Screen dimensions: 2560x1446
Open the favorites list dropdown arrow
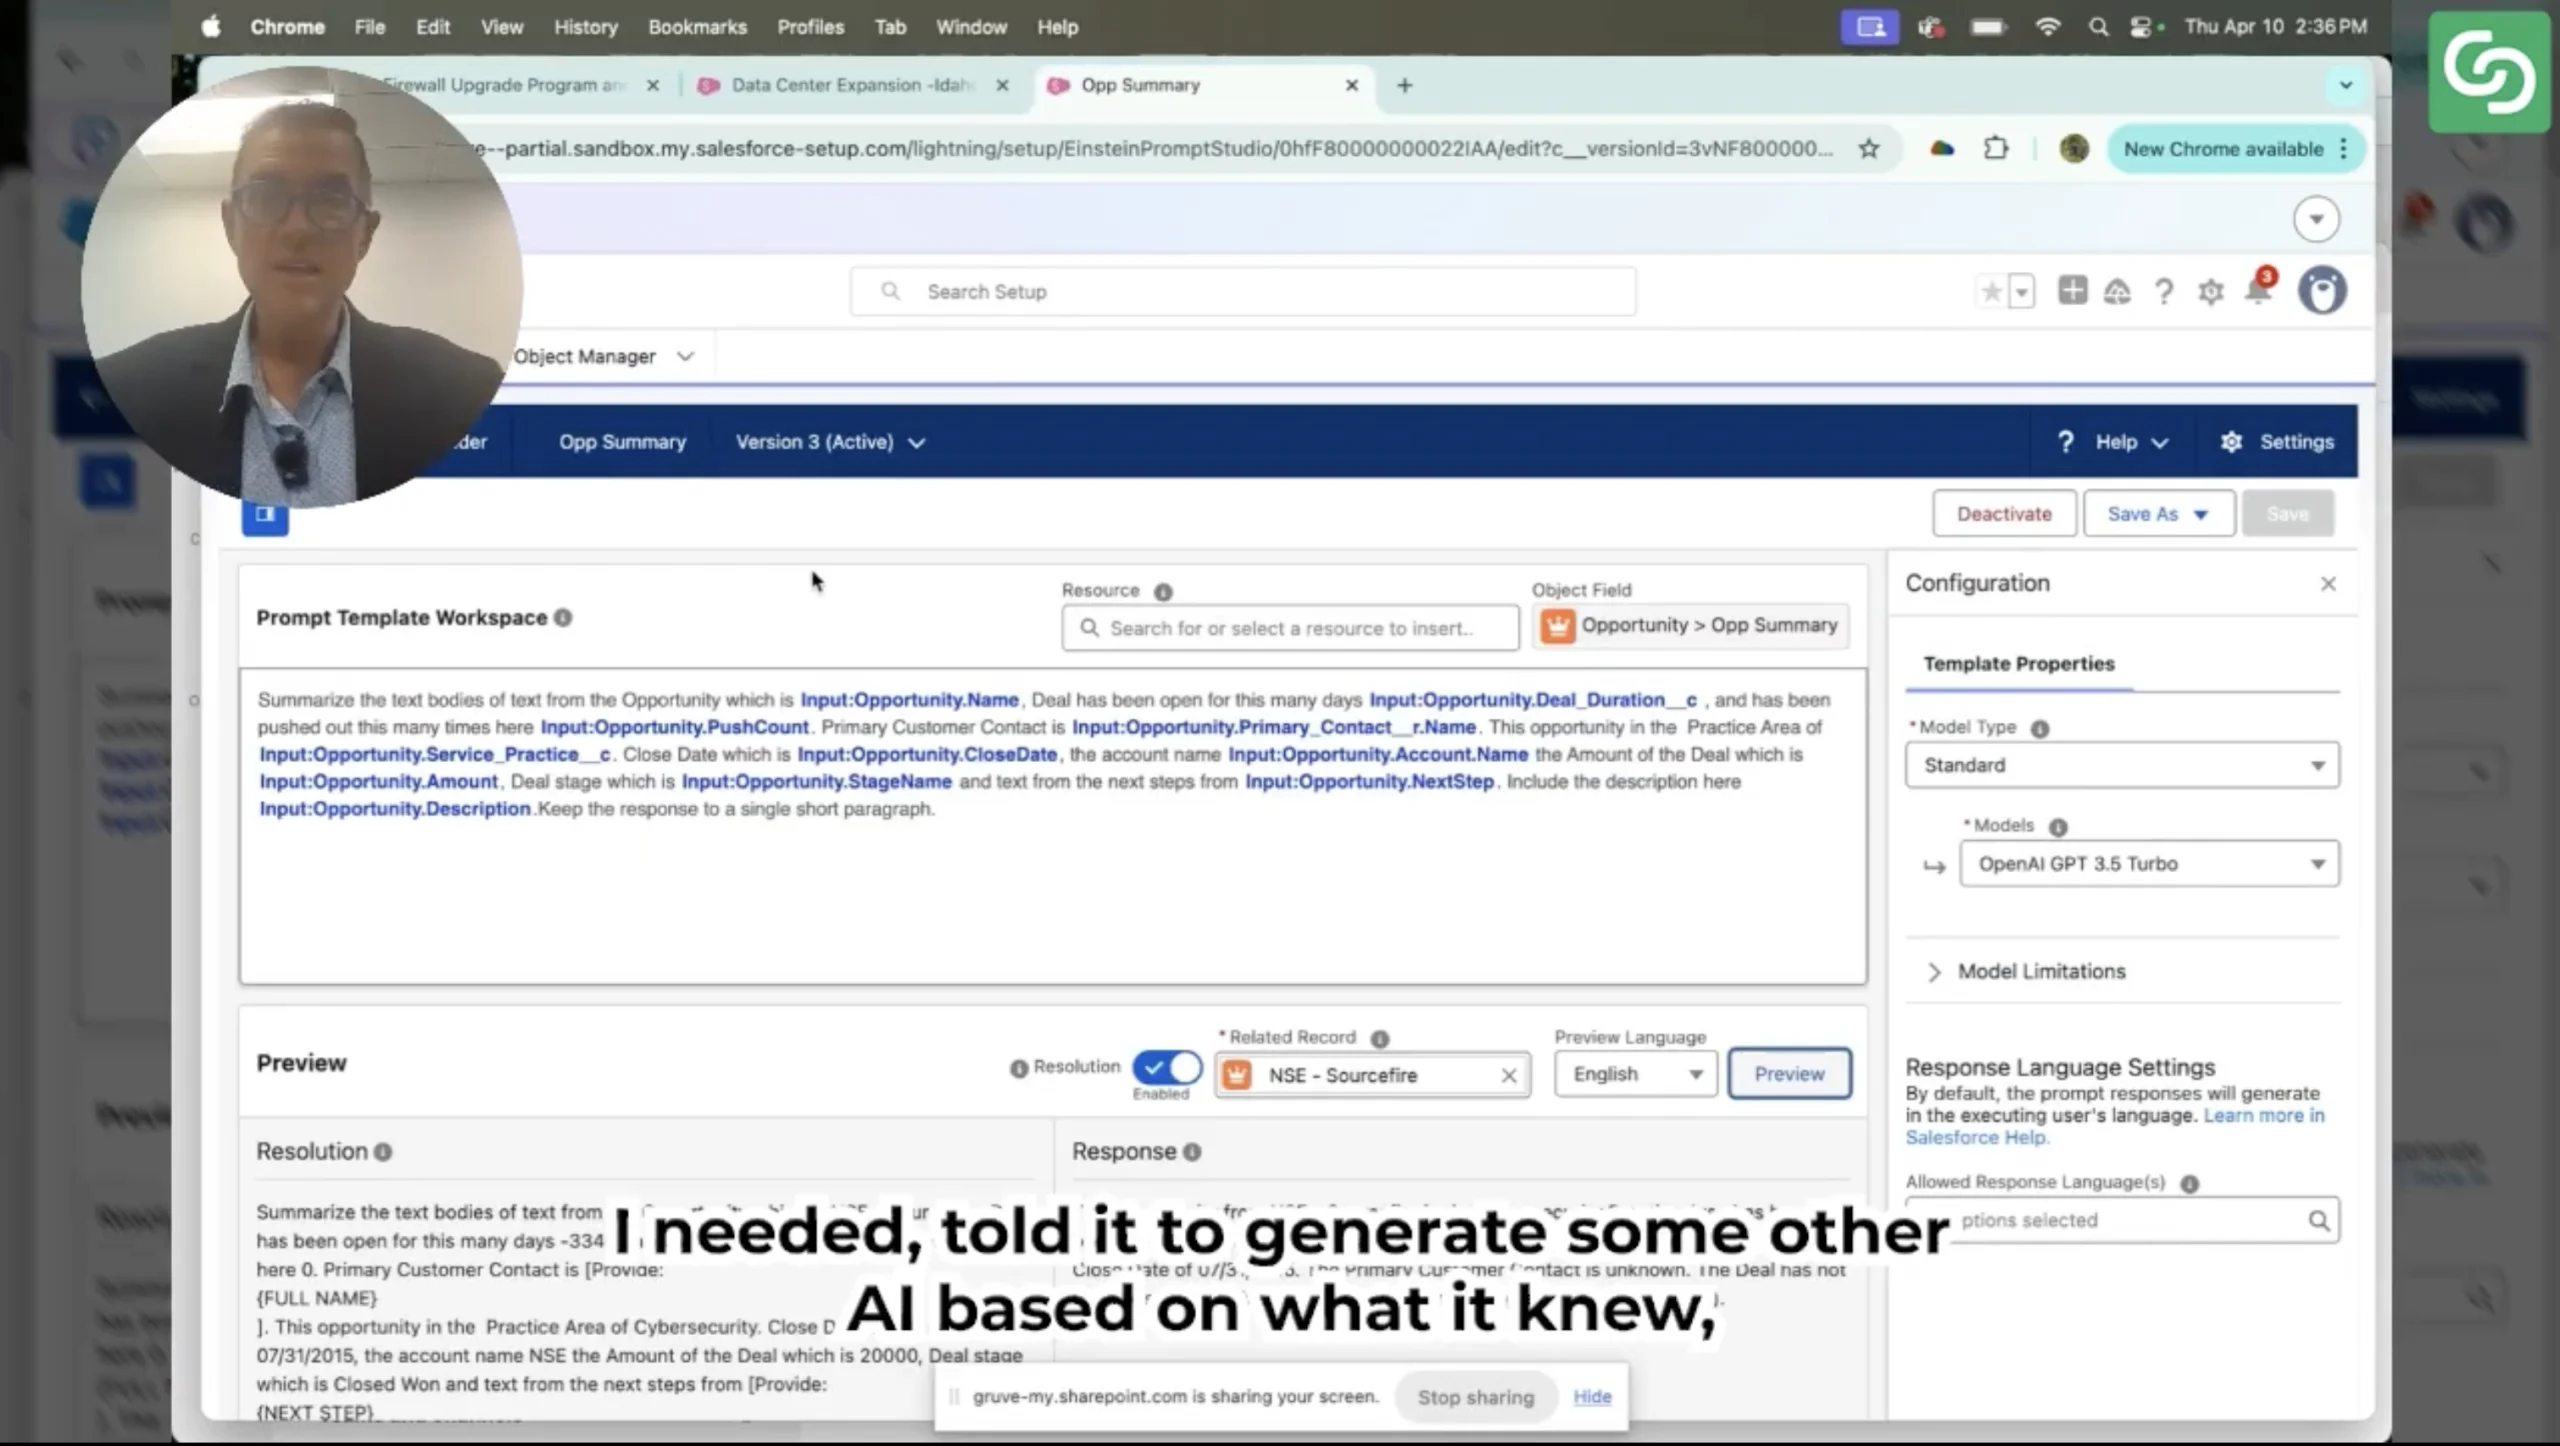point(2021,292)
